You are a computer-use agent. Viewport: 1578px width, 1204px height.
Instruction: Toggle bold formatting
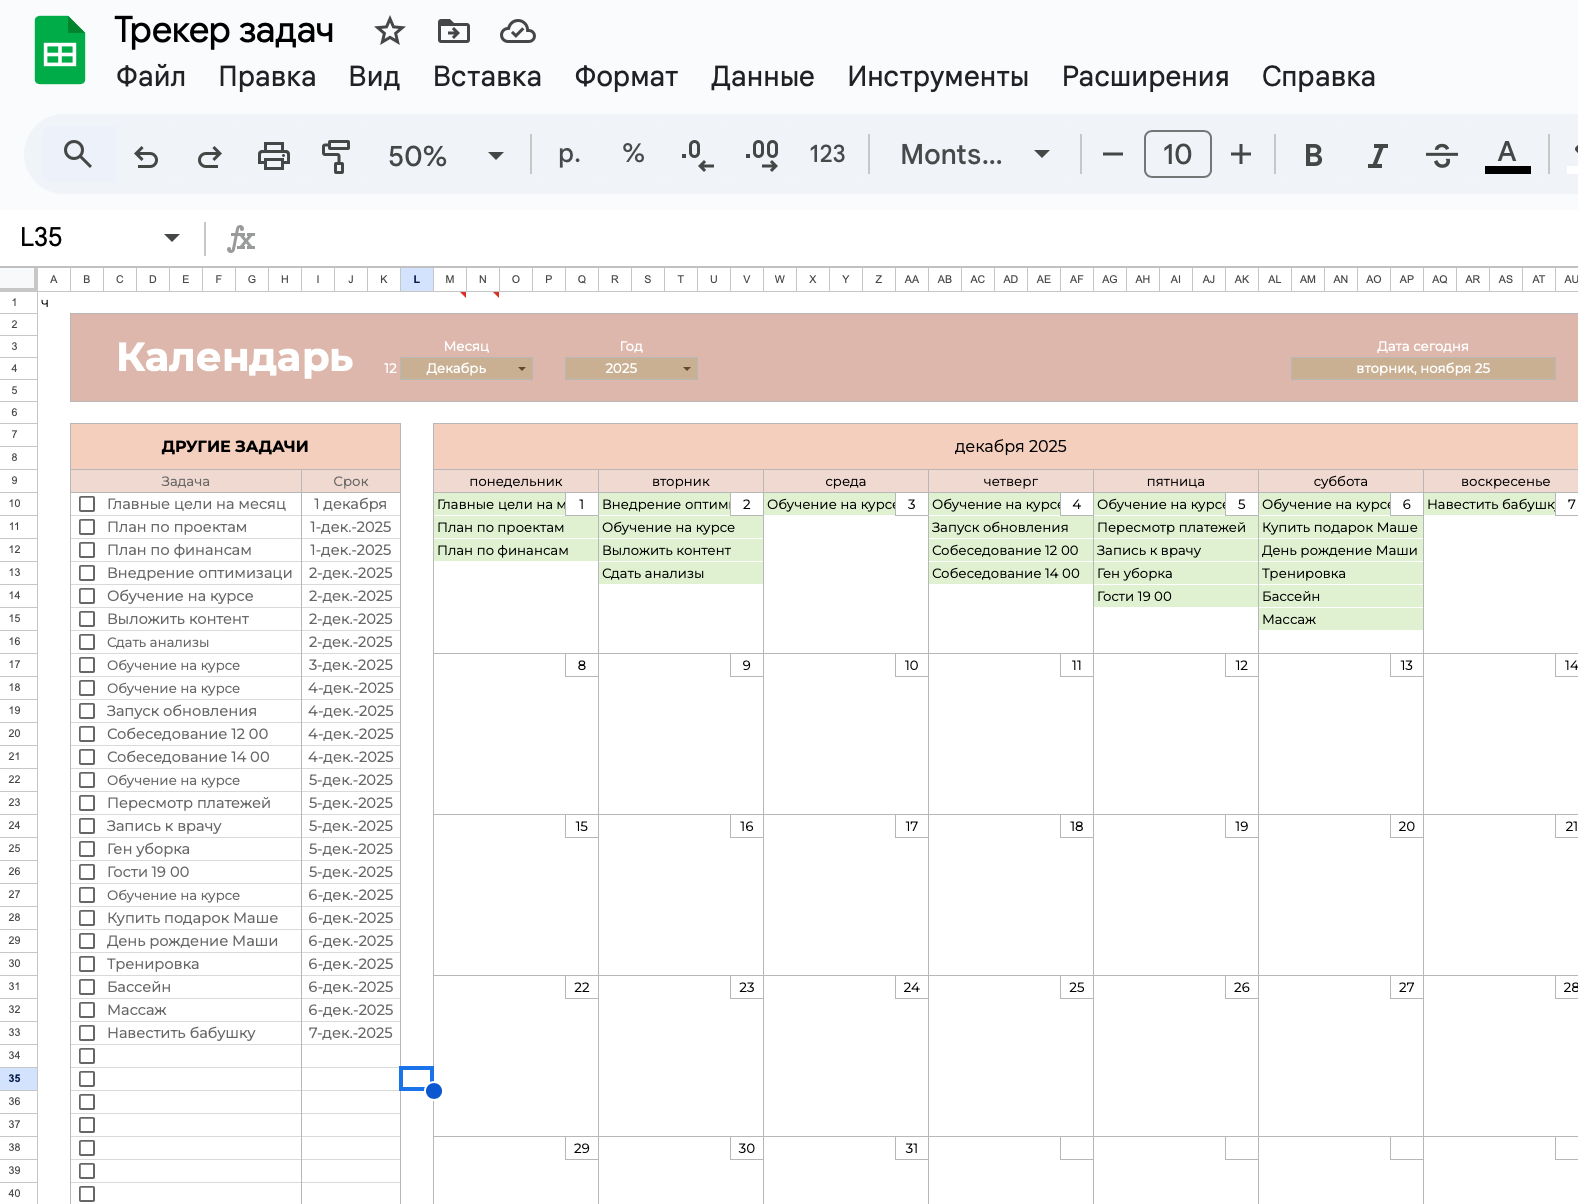(1313, 155)
